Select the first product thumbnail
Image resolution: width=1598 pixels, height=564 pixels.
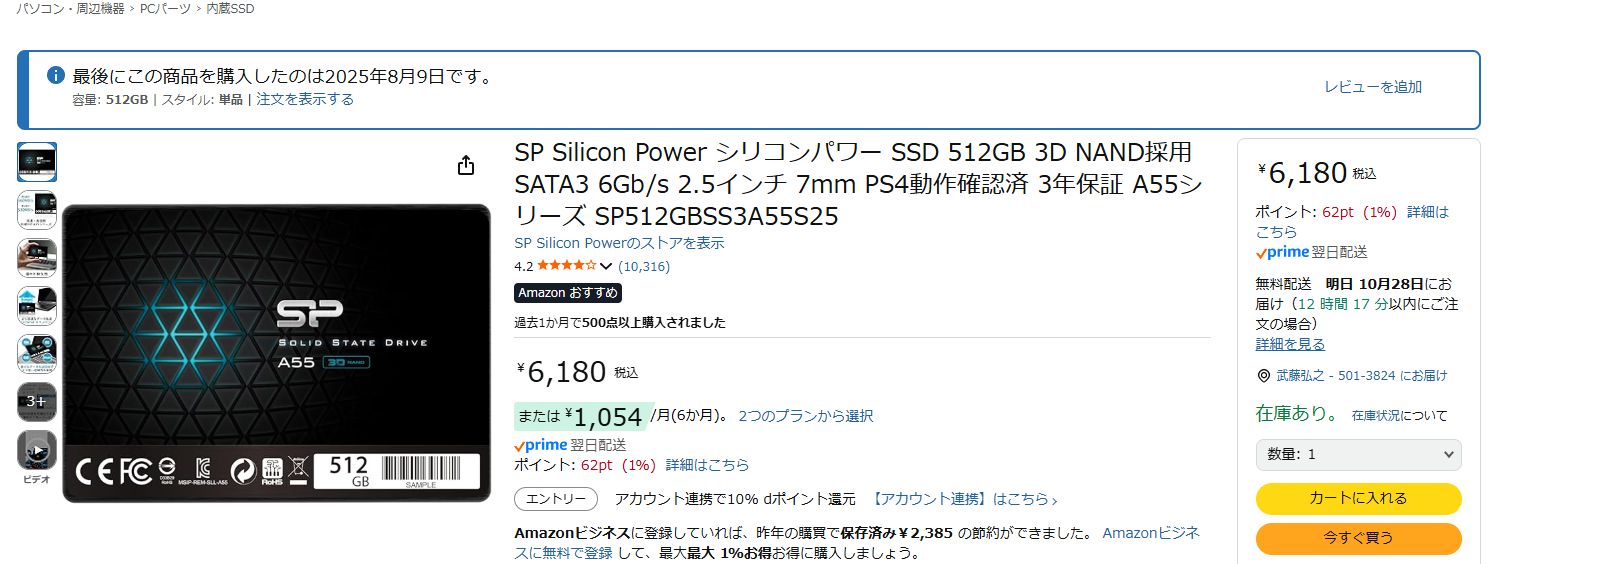point(37,162)
